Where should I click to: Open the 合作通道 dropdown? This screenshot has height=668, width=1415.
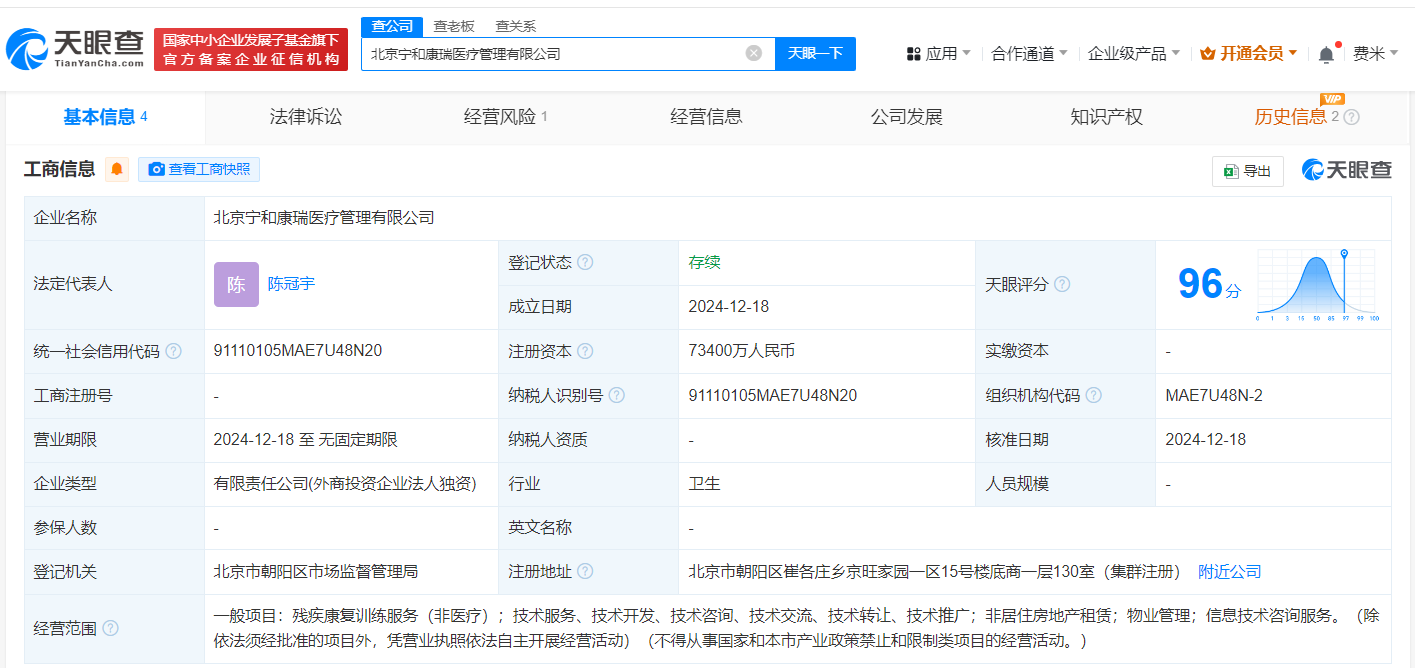click(x=1029, y=54)
